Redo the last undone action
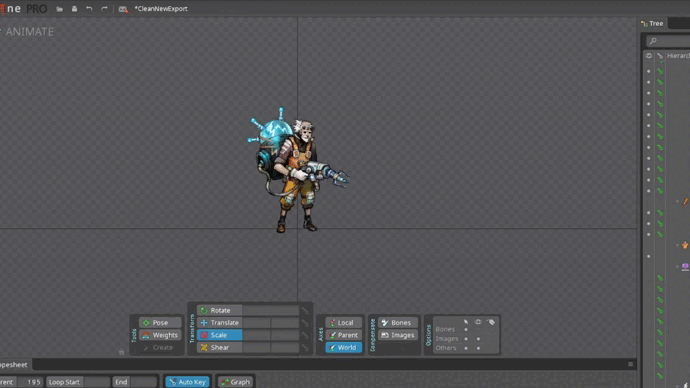 [104, 9]
